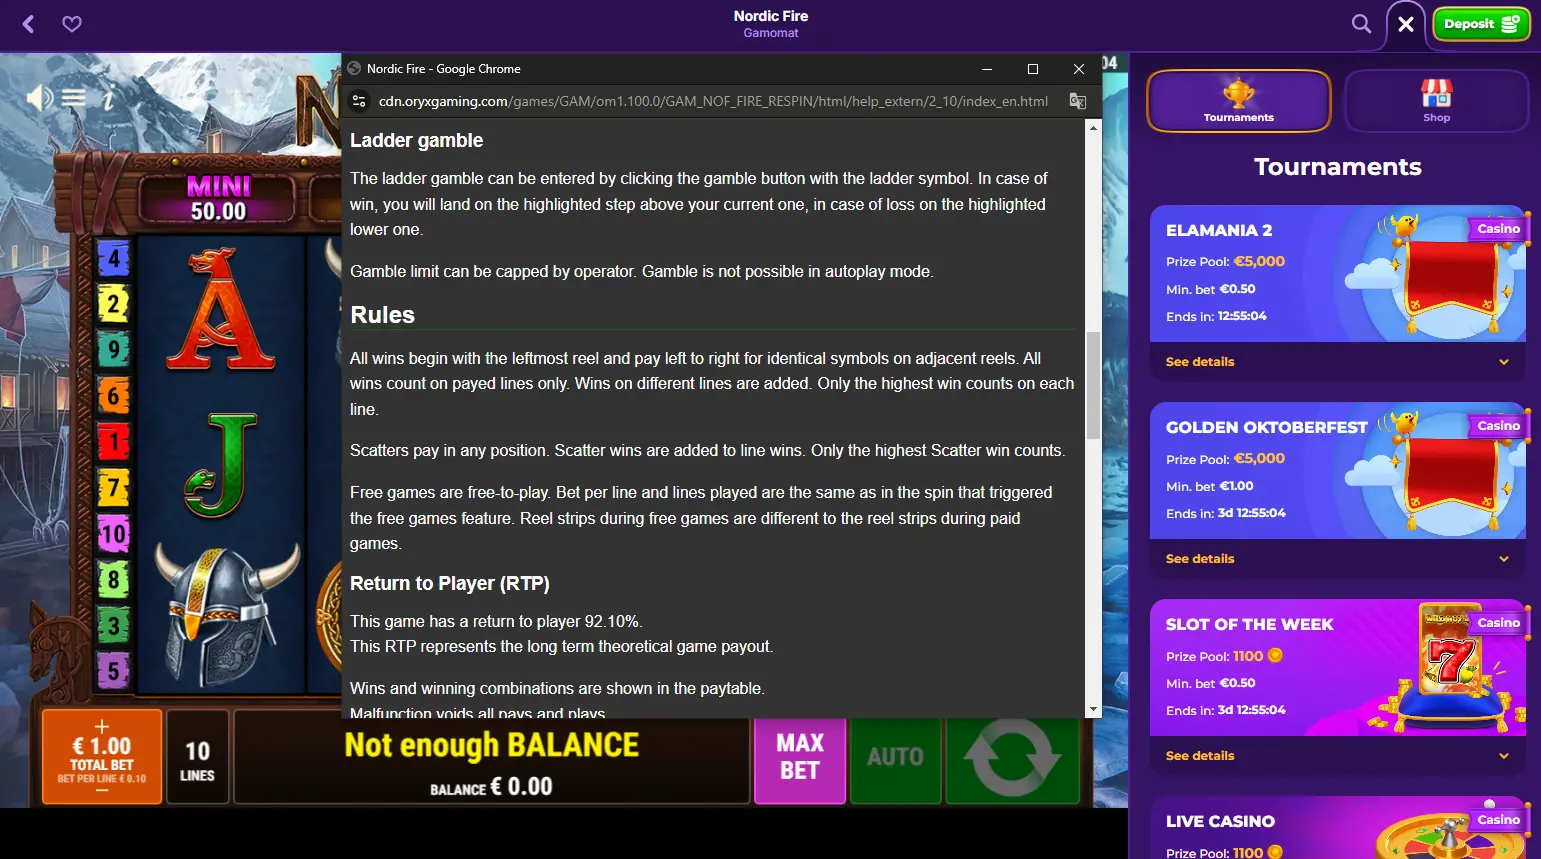Click the Casino tag on SLOT OF THE WEEK
The height and width of the screenshot is (859, 1541).
click(x=1498, y=623)
